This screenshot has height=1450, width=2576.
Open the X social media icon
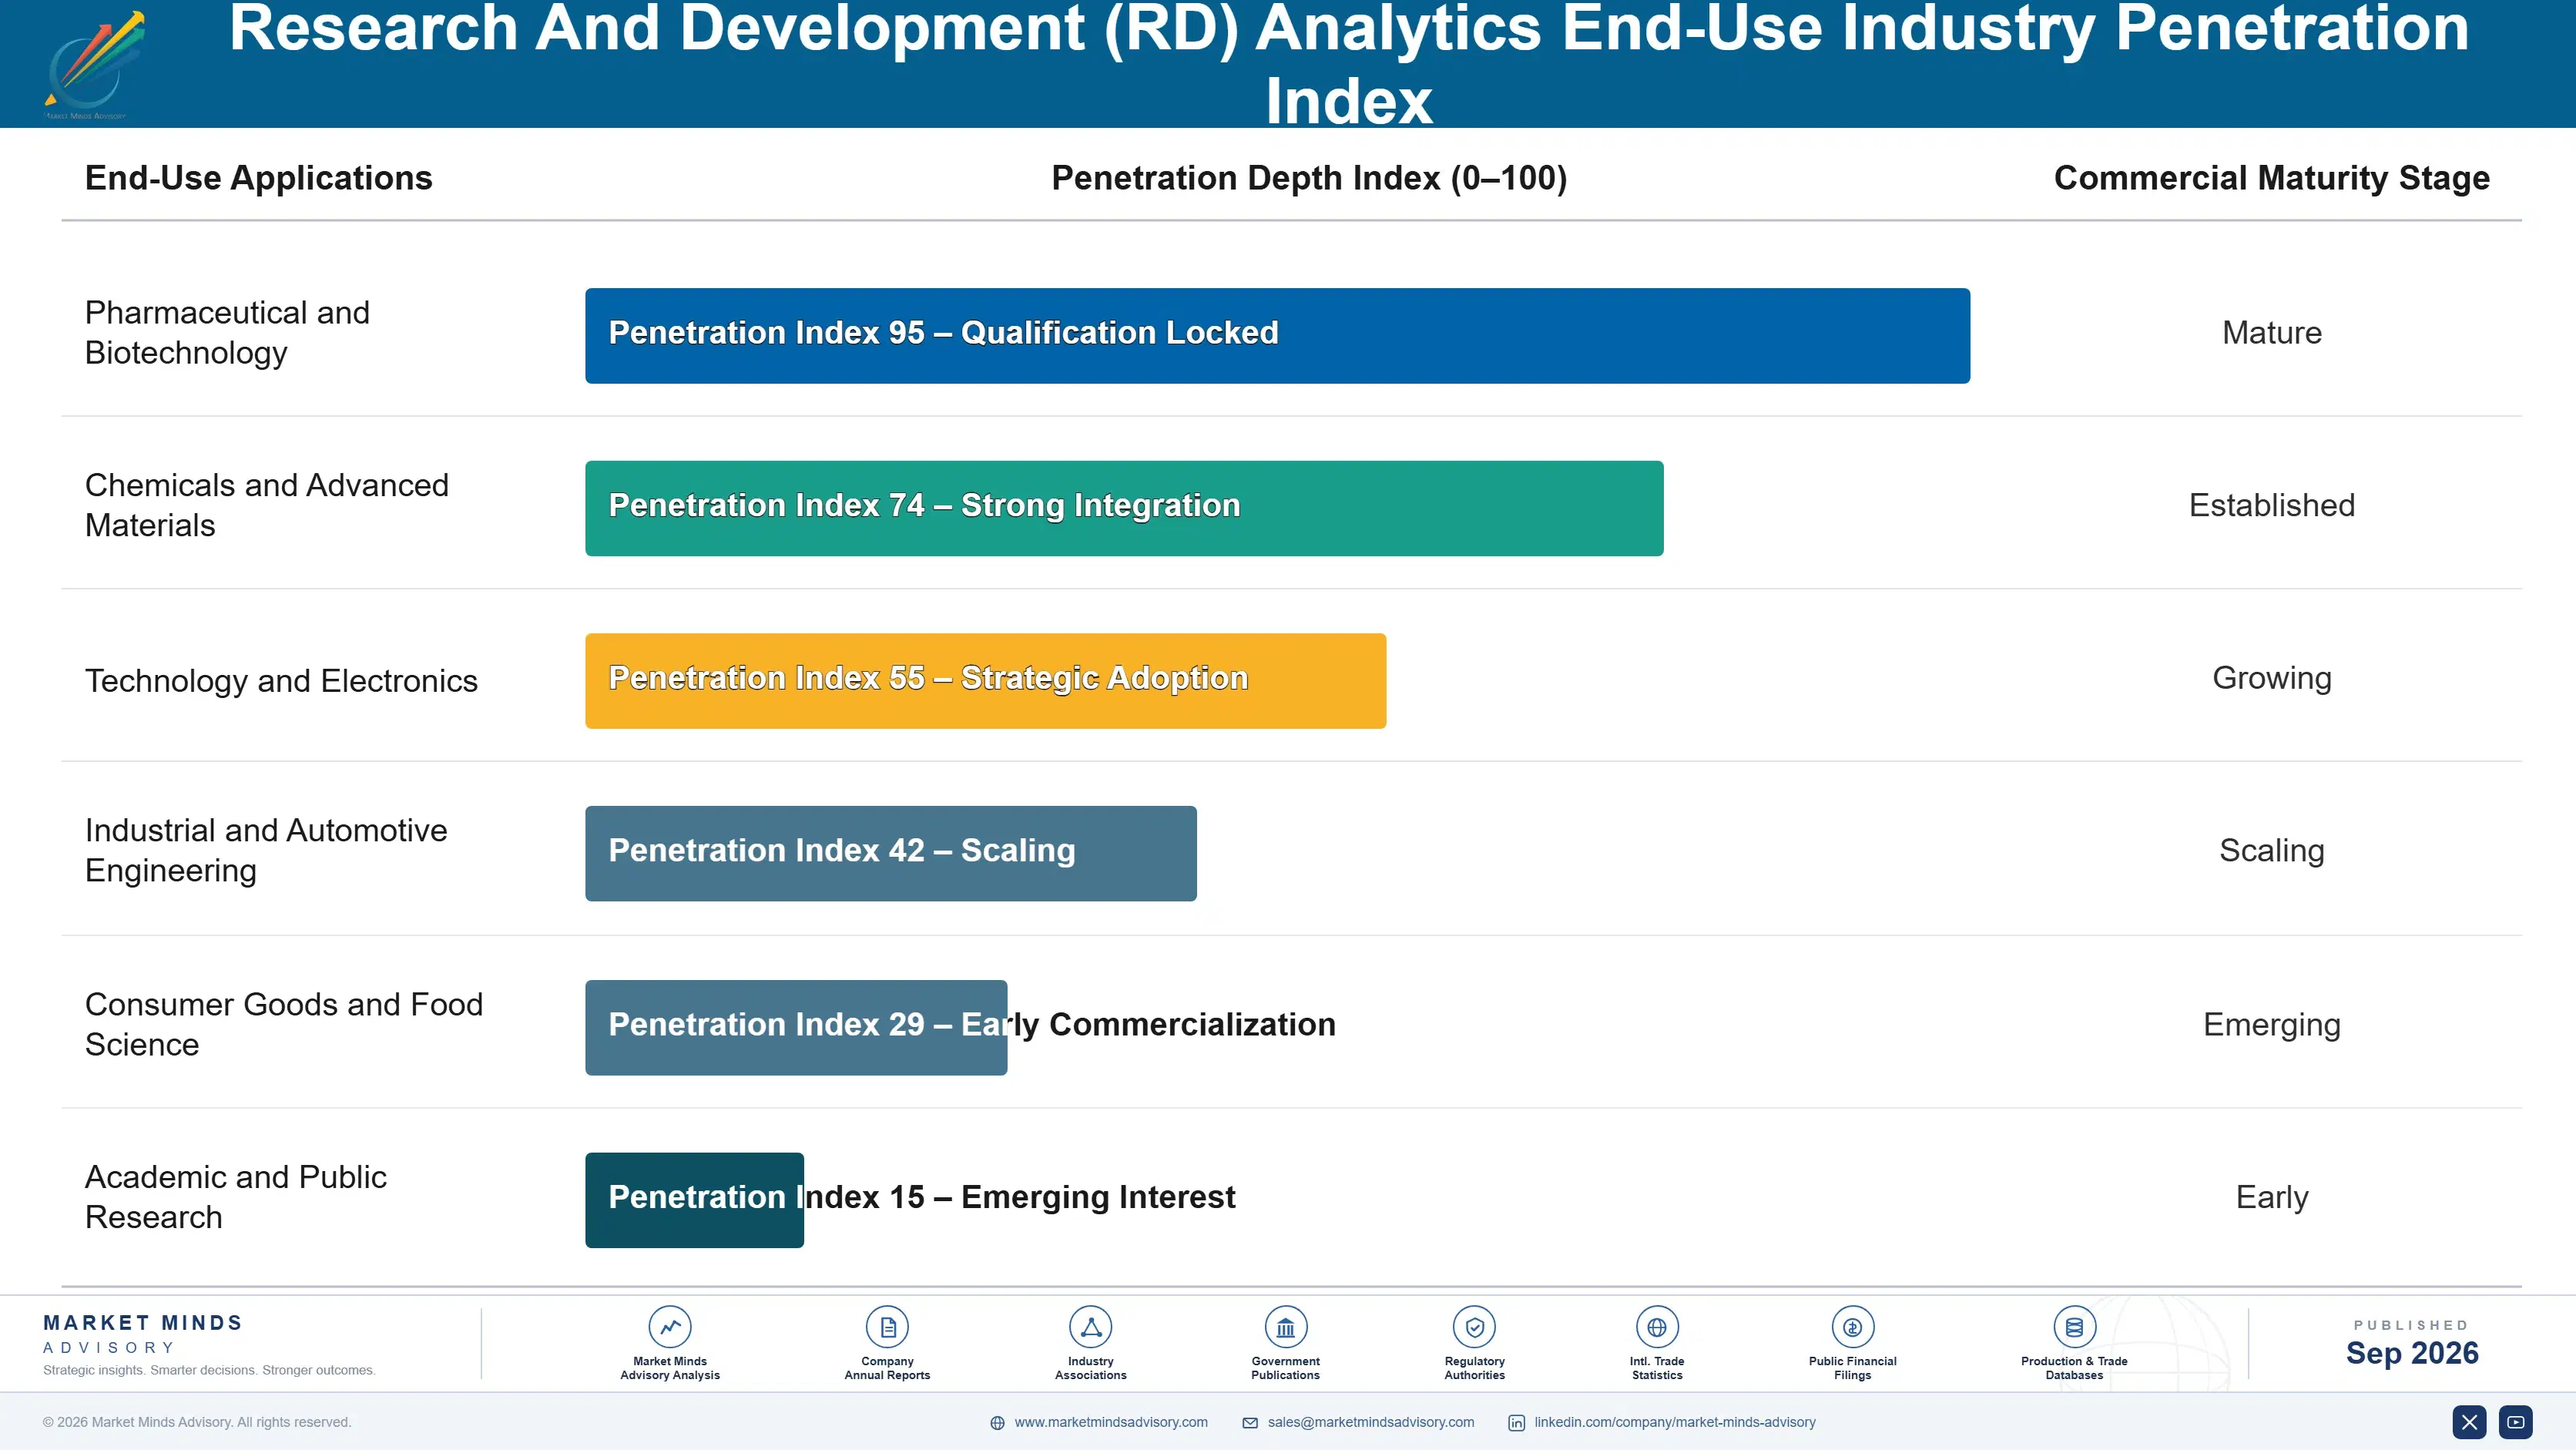click(x=2469, y=1421)
